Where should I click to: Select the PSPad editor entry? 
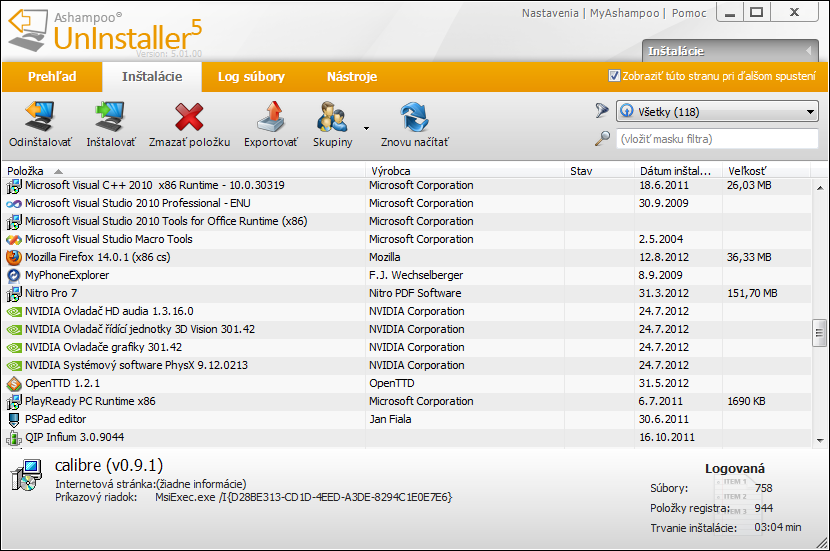(x=407, y=419)
